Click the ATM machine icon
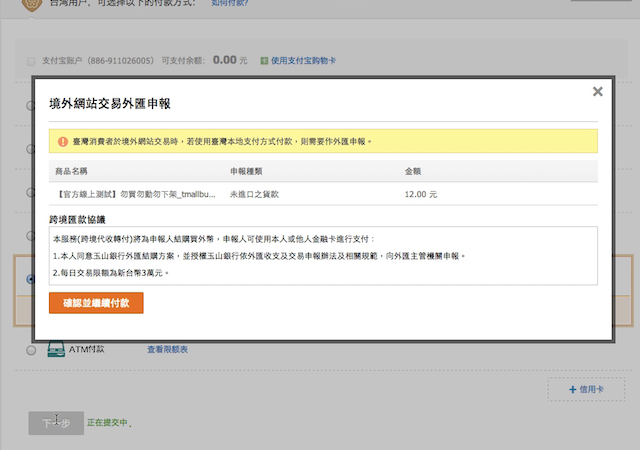This screenshot has width=640, height=450. pyautogui.click(x=56, y=349)
